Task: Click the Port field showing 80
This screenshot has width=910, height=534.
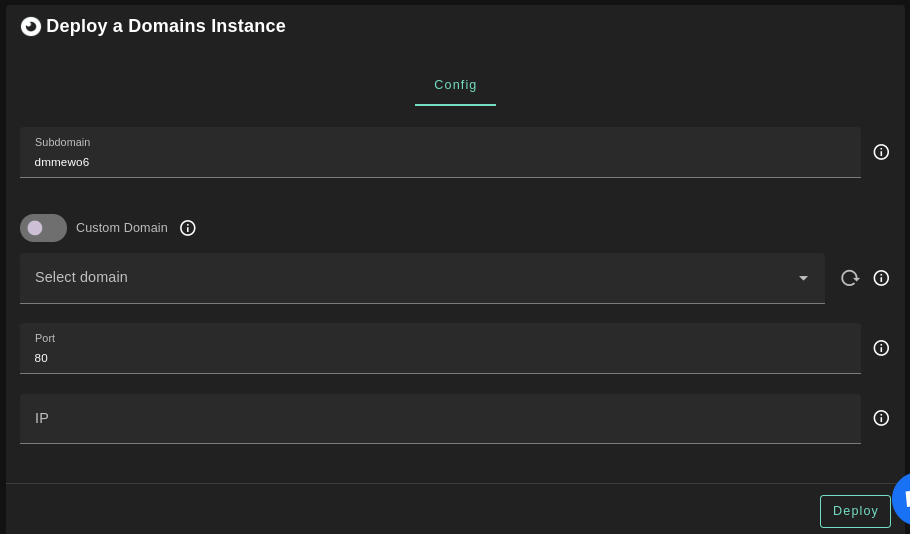Action: (440, 358)
